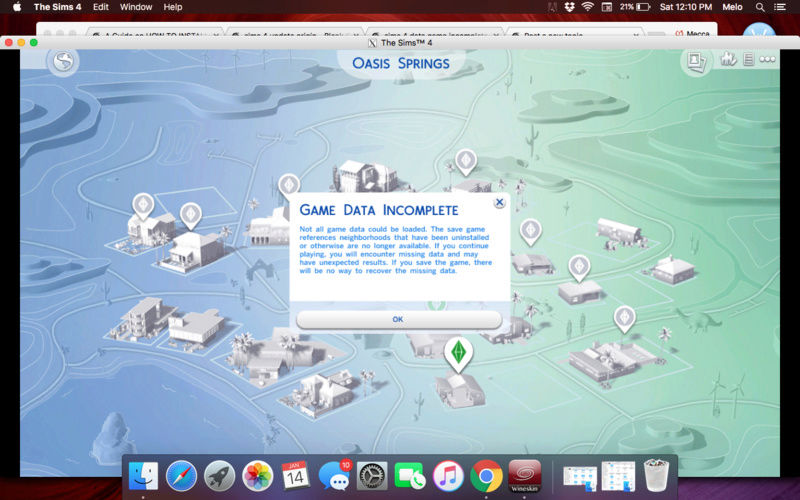Open the Gallery photos icon
The width and height of the screenshot is (800, 500).
tap(696, 61)
